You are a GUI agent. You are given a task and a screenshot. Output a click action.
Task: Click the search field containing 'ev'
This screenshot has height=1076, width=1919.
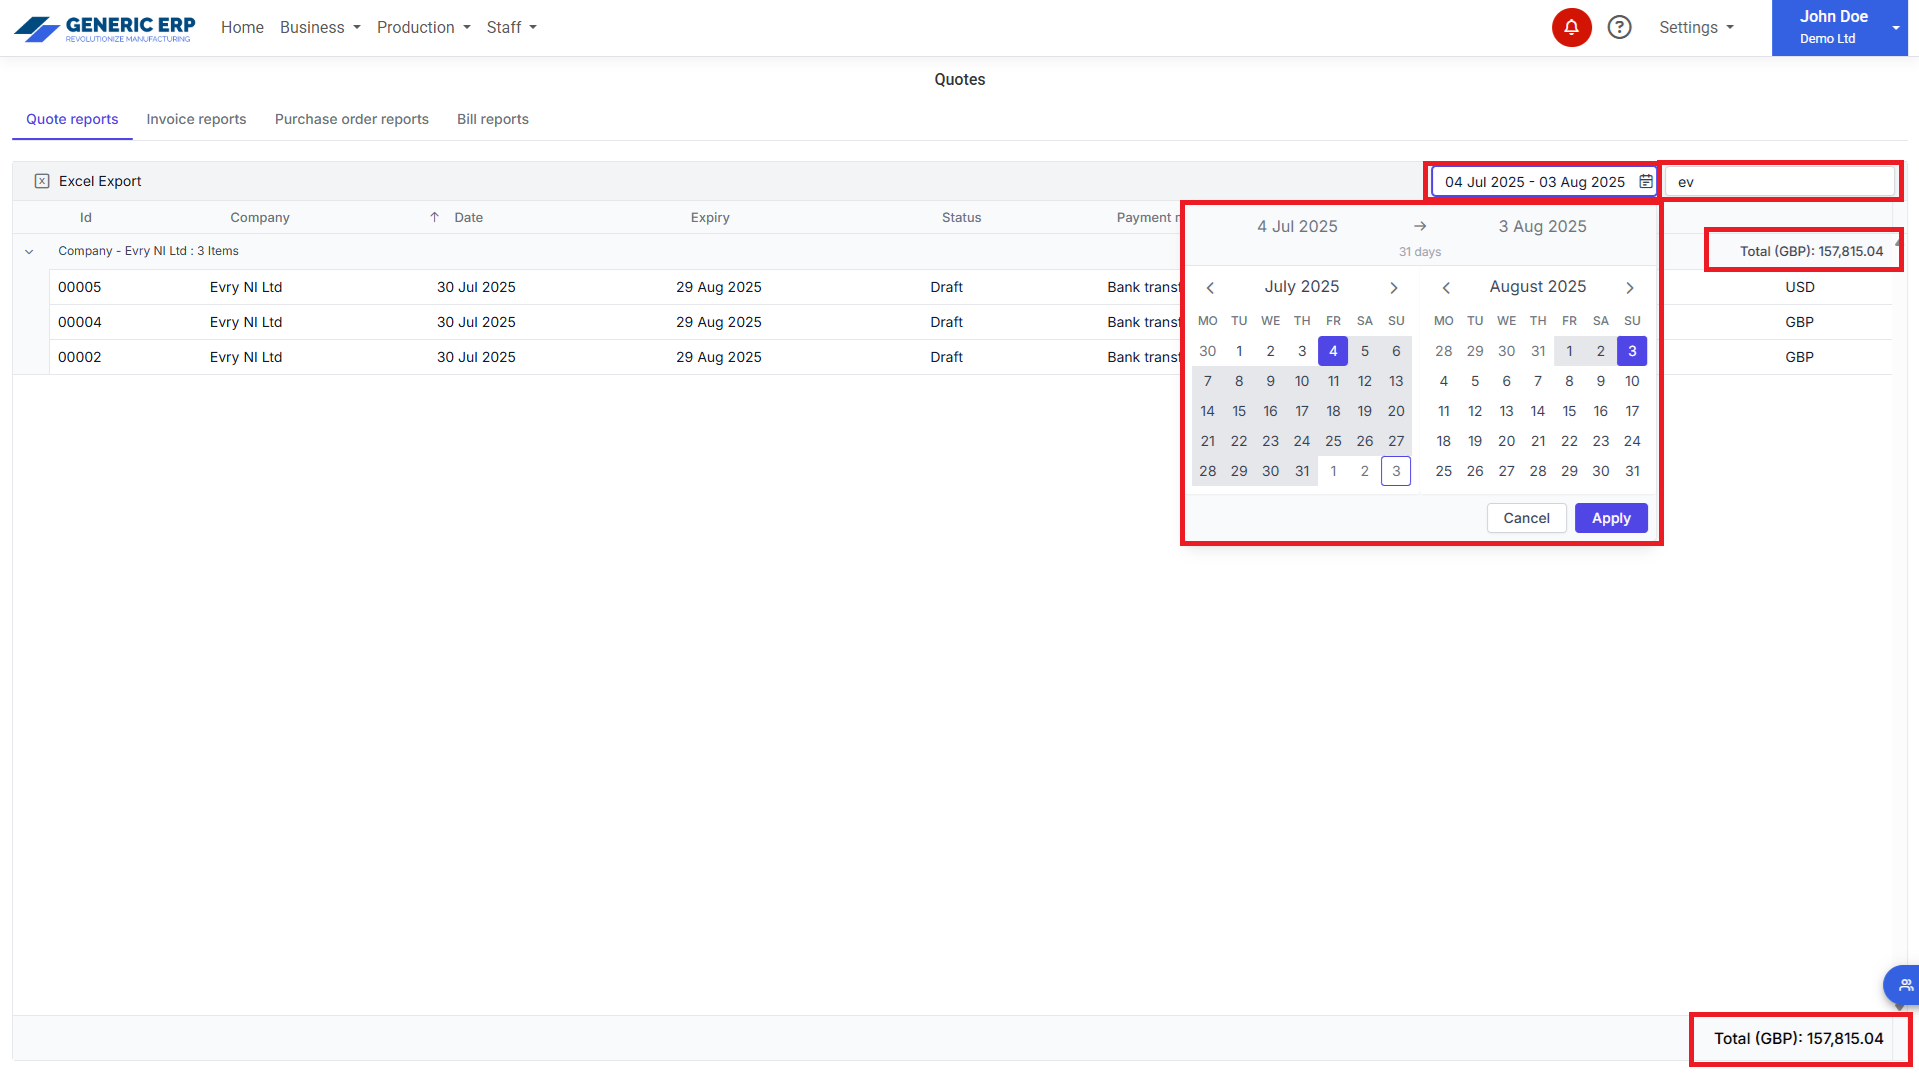point(1780,182)
